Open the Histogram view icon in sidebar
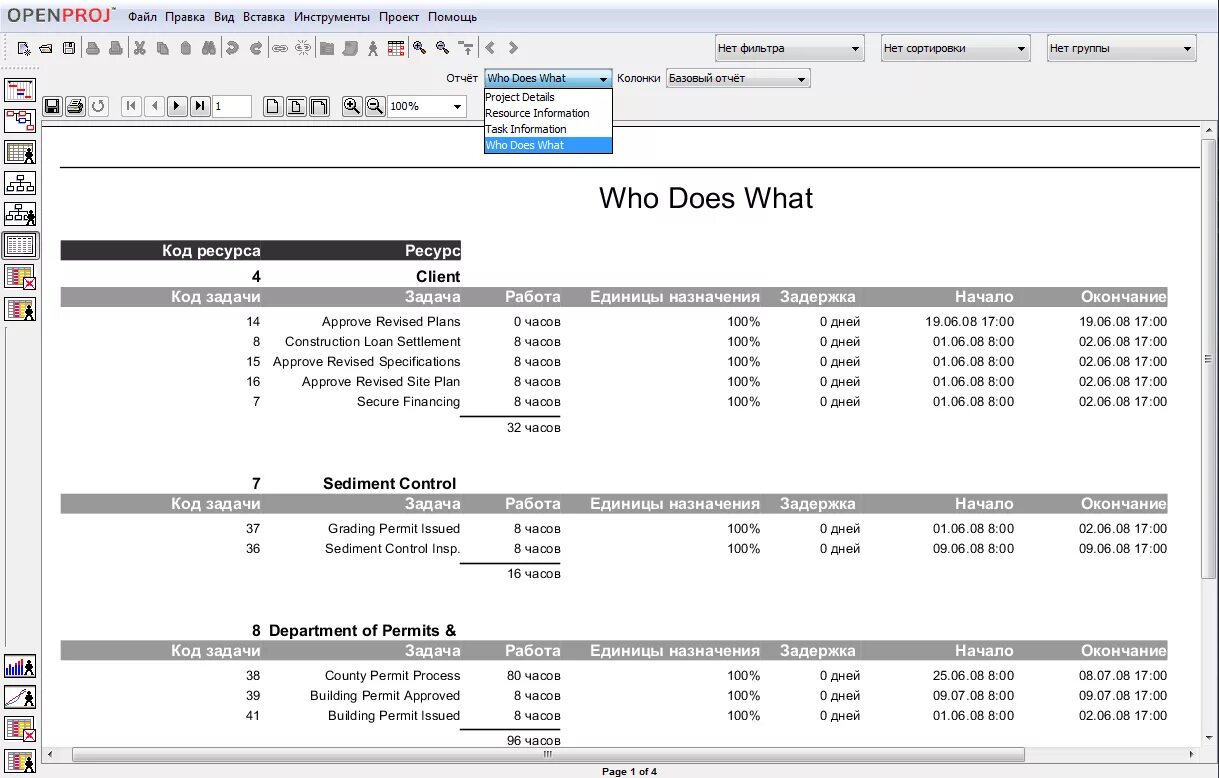 [x=20, y=666]
